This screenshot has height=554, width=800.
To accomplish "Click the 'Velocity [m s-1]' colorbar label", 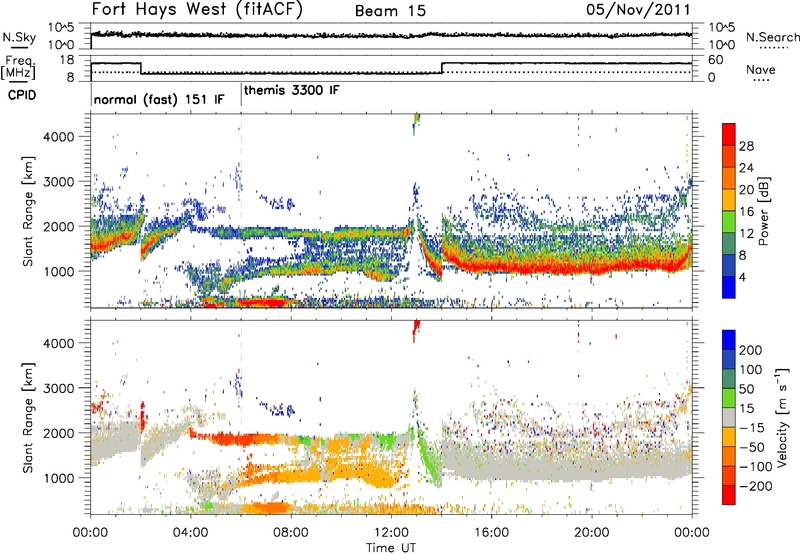I will 781,417.
